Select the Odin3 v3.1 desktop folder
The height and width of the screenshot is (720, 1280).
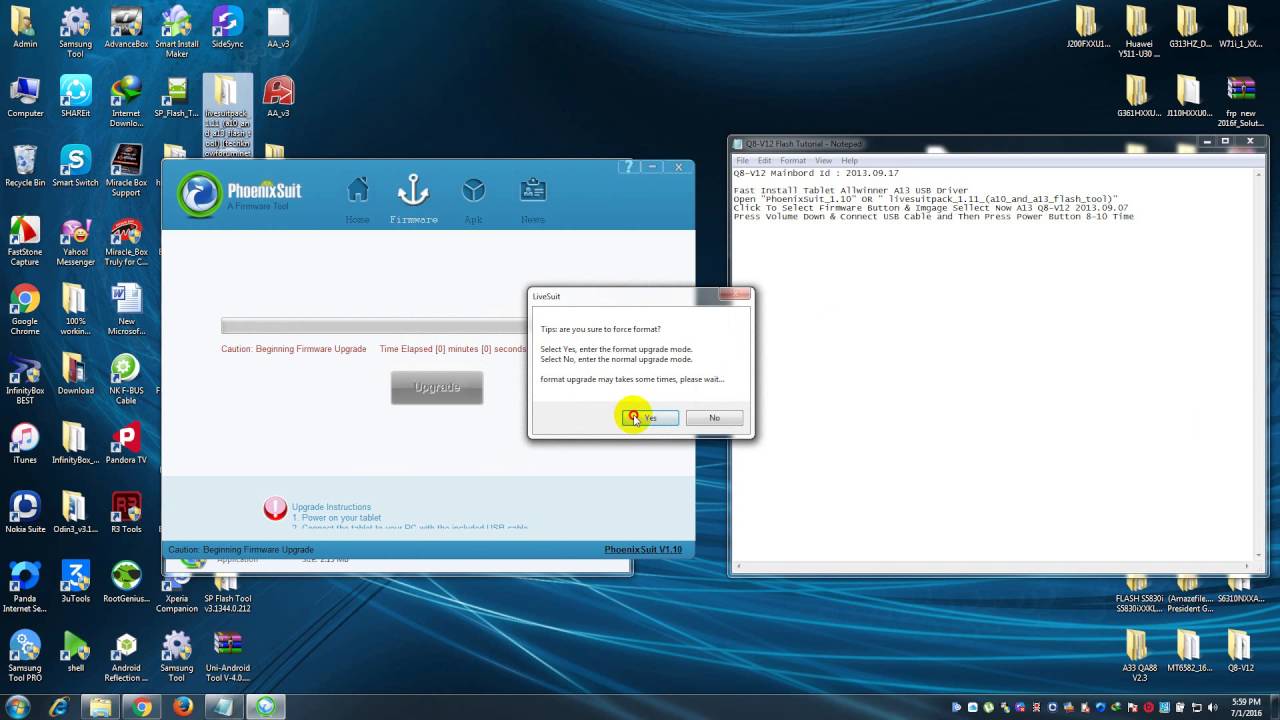tap(75, 511)
